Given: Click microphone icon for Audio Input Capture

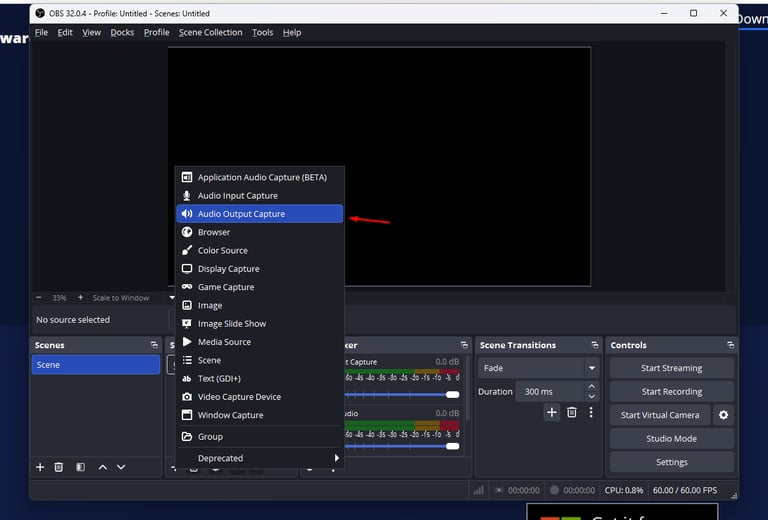Looking at the screenshot, I should 187,195.
